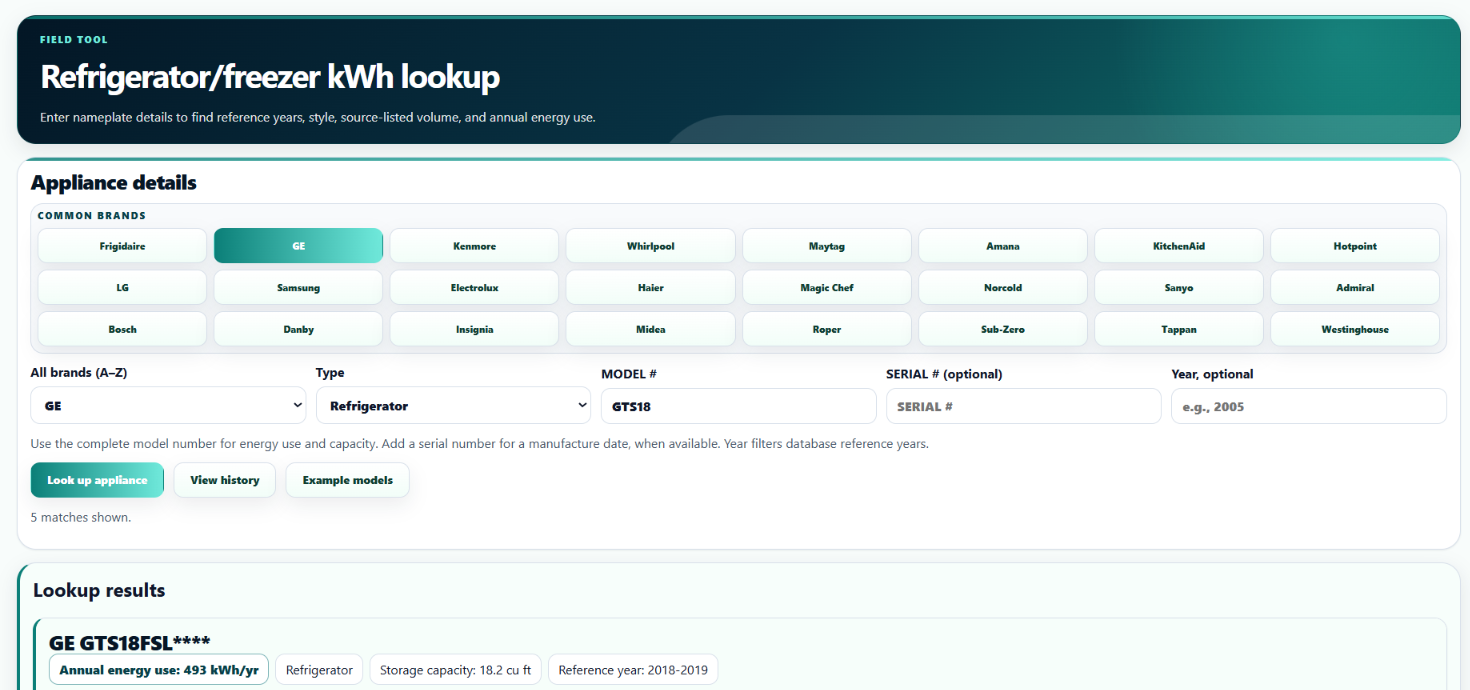Click the Refrigerator tag in results

(x=319, y=670)
